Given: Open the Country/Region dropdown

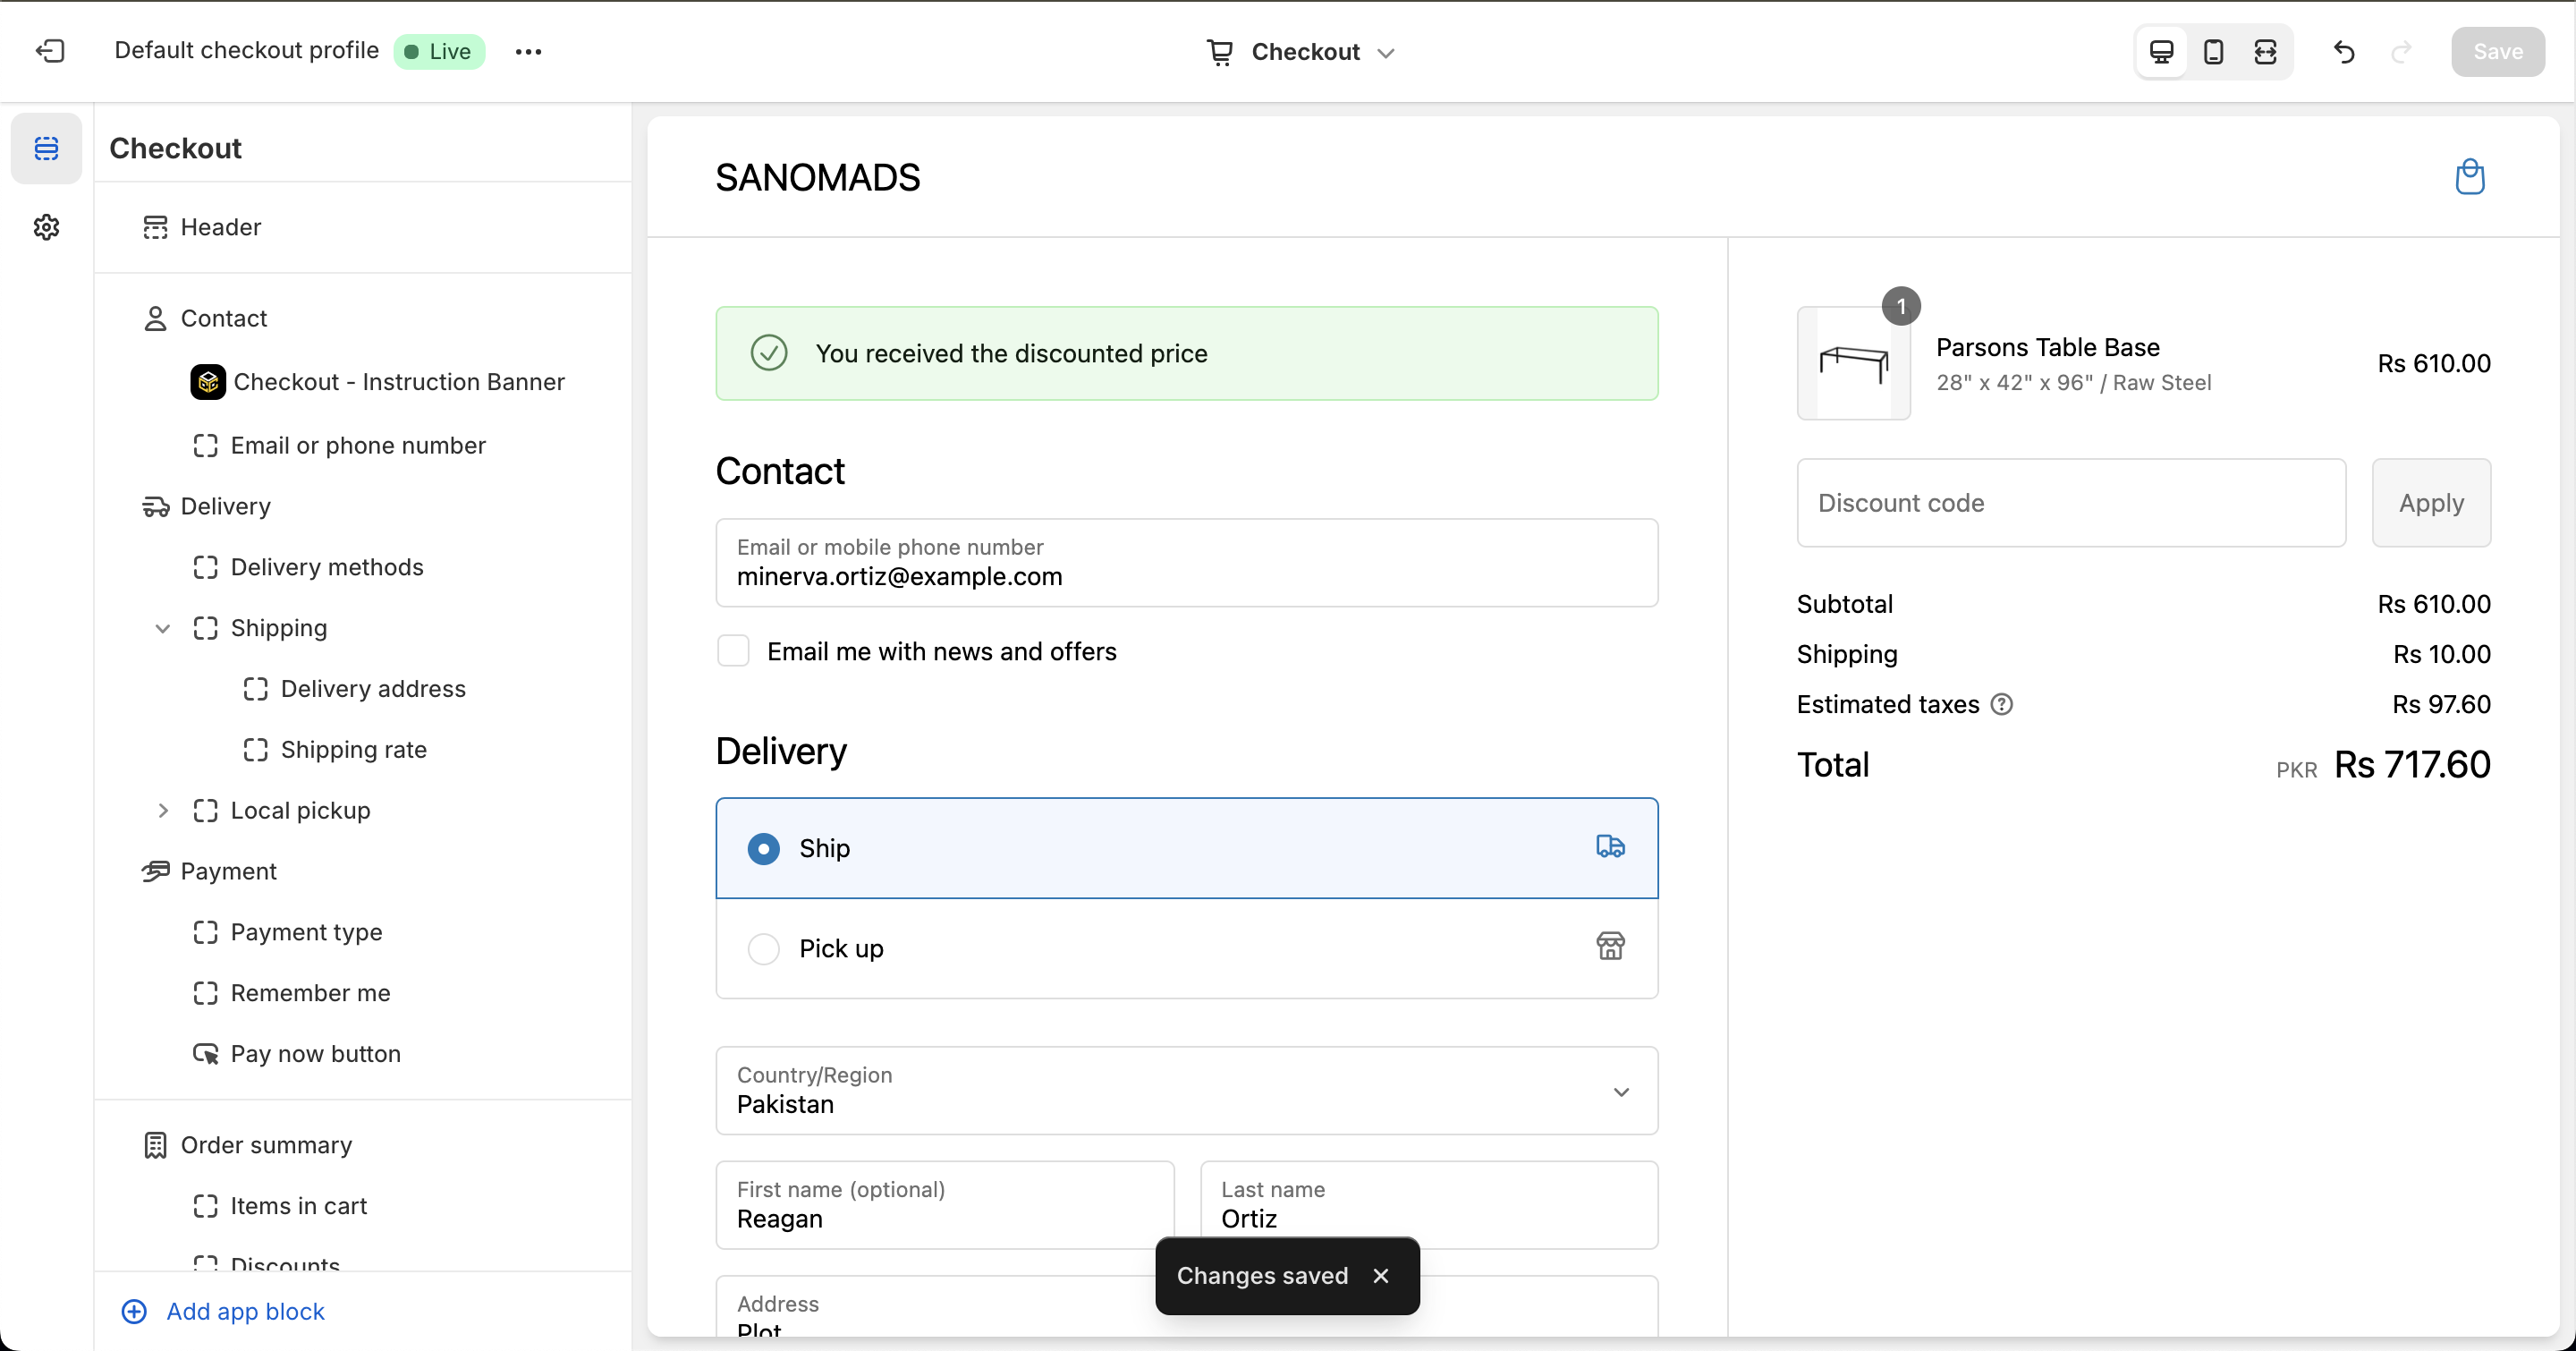Looking at the screenshot, I should [x=1186, y=1090].
